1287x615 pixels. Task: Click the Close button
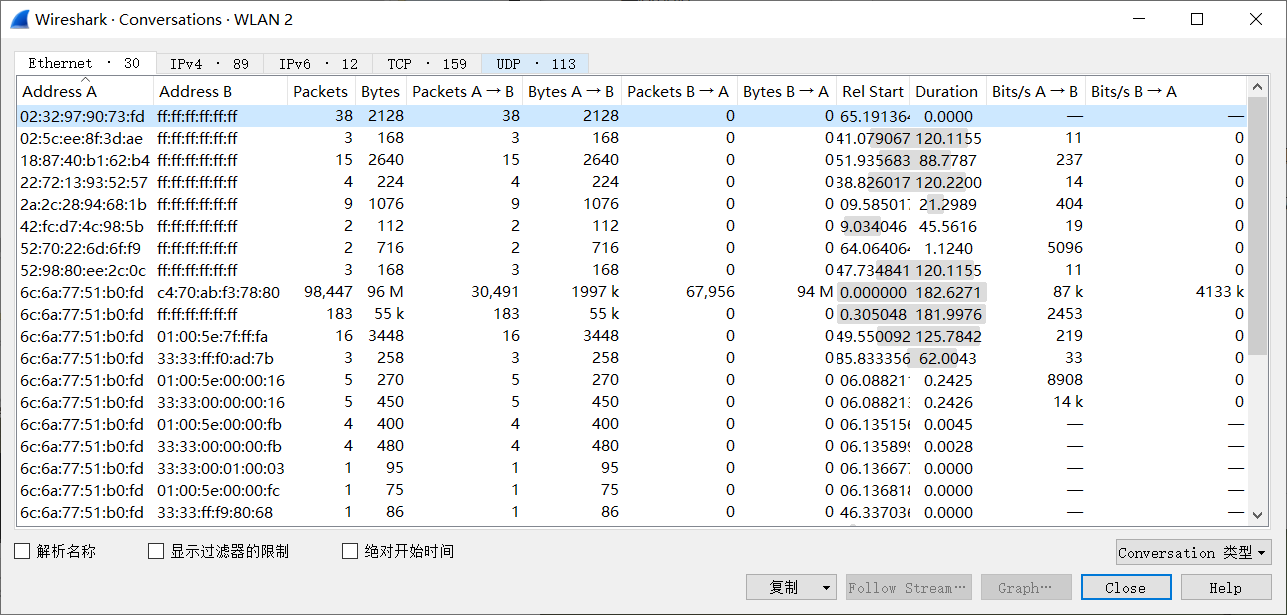pos(1125,588)
